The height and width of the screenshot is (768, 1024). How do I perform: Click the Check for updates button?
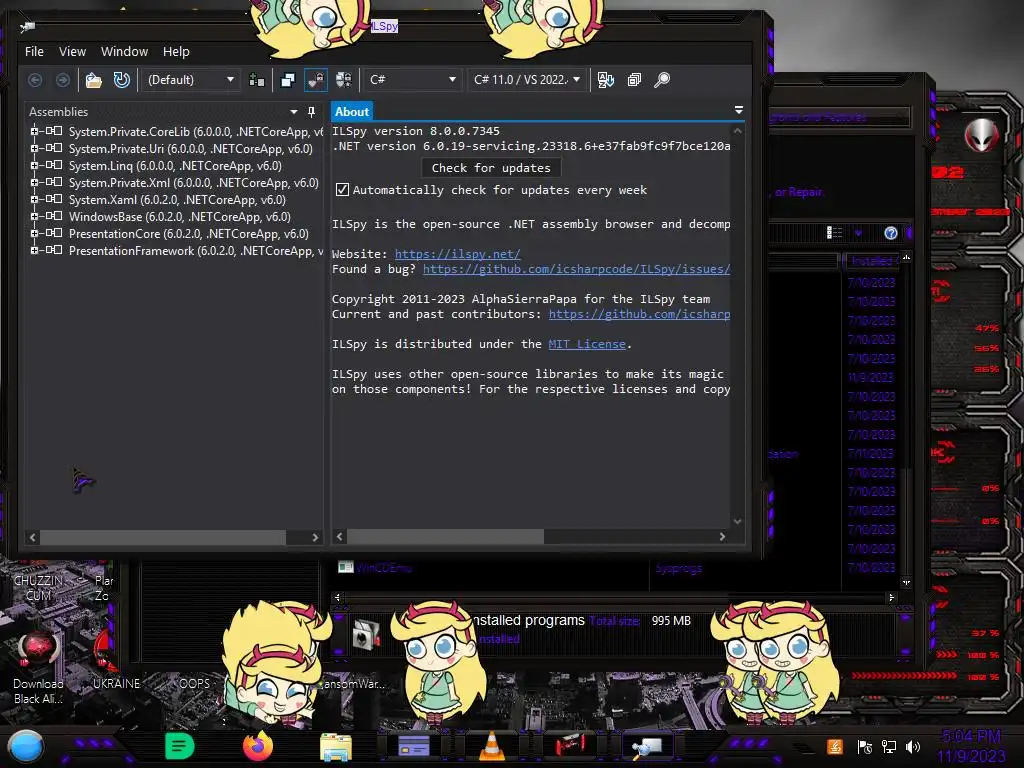pyautogui.click(x=491, y=168)
